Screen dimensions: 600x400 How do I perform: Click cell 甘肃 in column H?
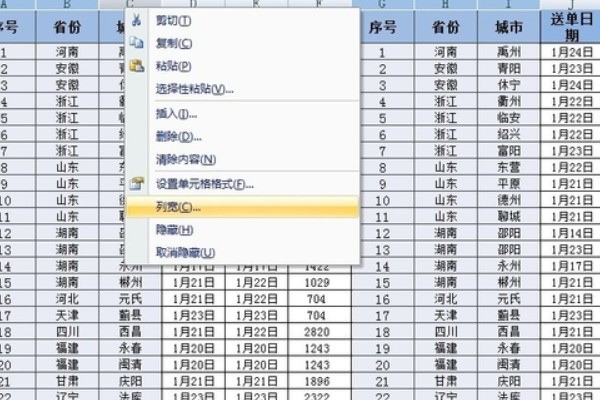pos(445,381)
